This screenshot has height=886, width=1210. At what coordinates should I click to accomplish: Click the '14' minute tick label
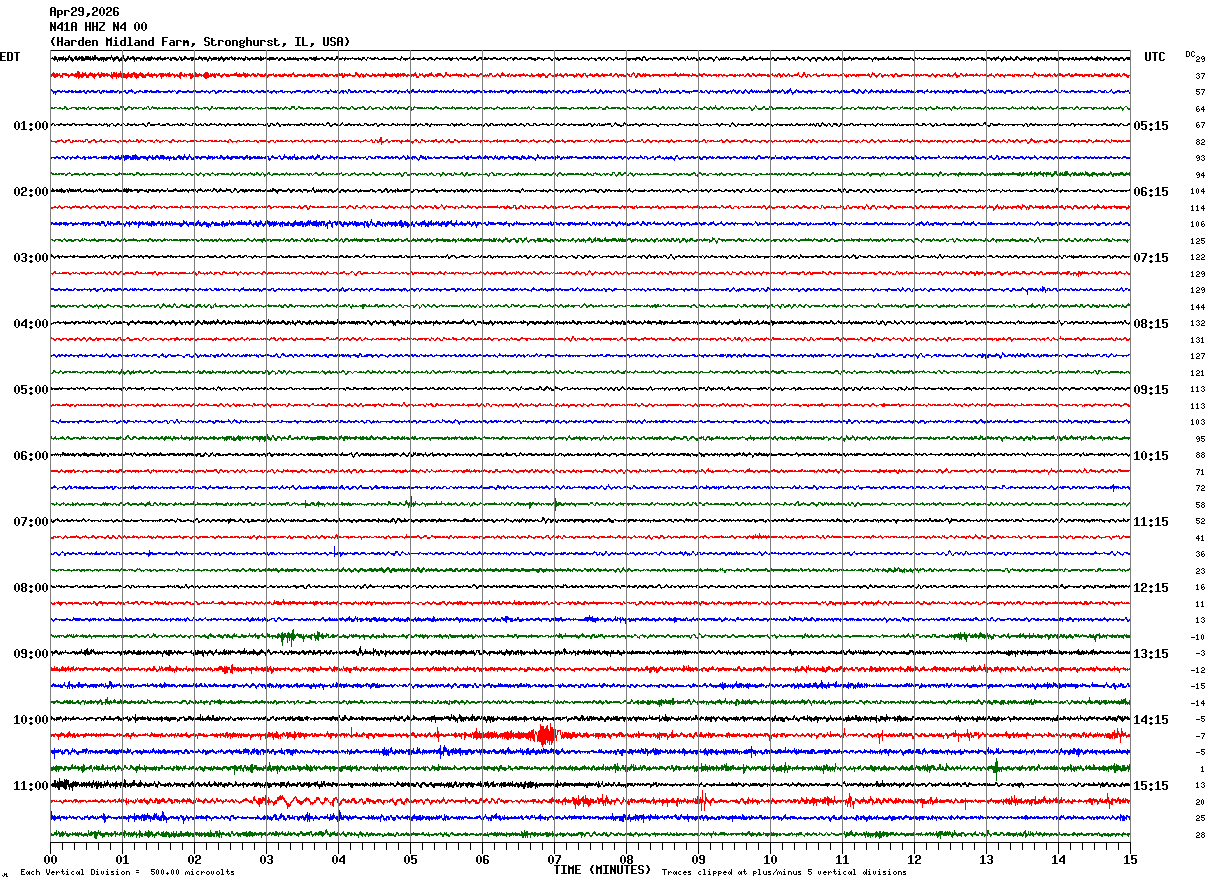point(1058,859)
